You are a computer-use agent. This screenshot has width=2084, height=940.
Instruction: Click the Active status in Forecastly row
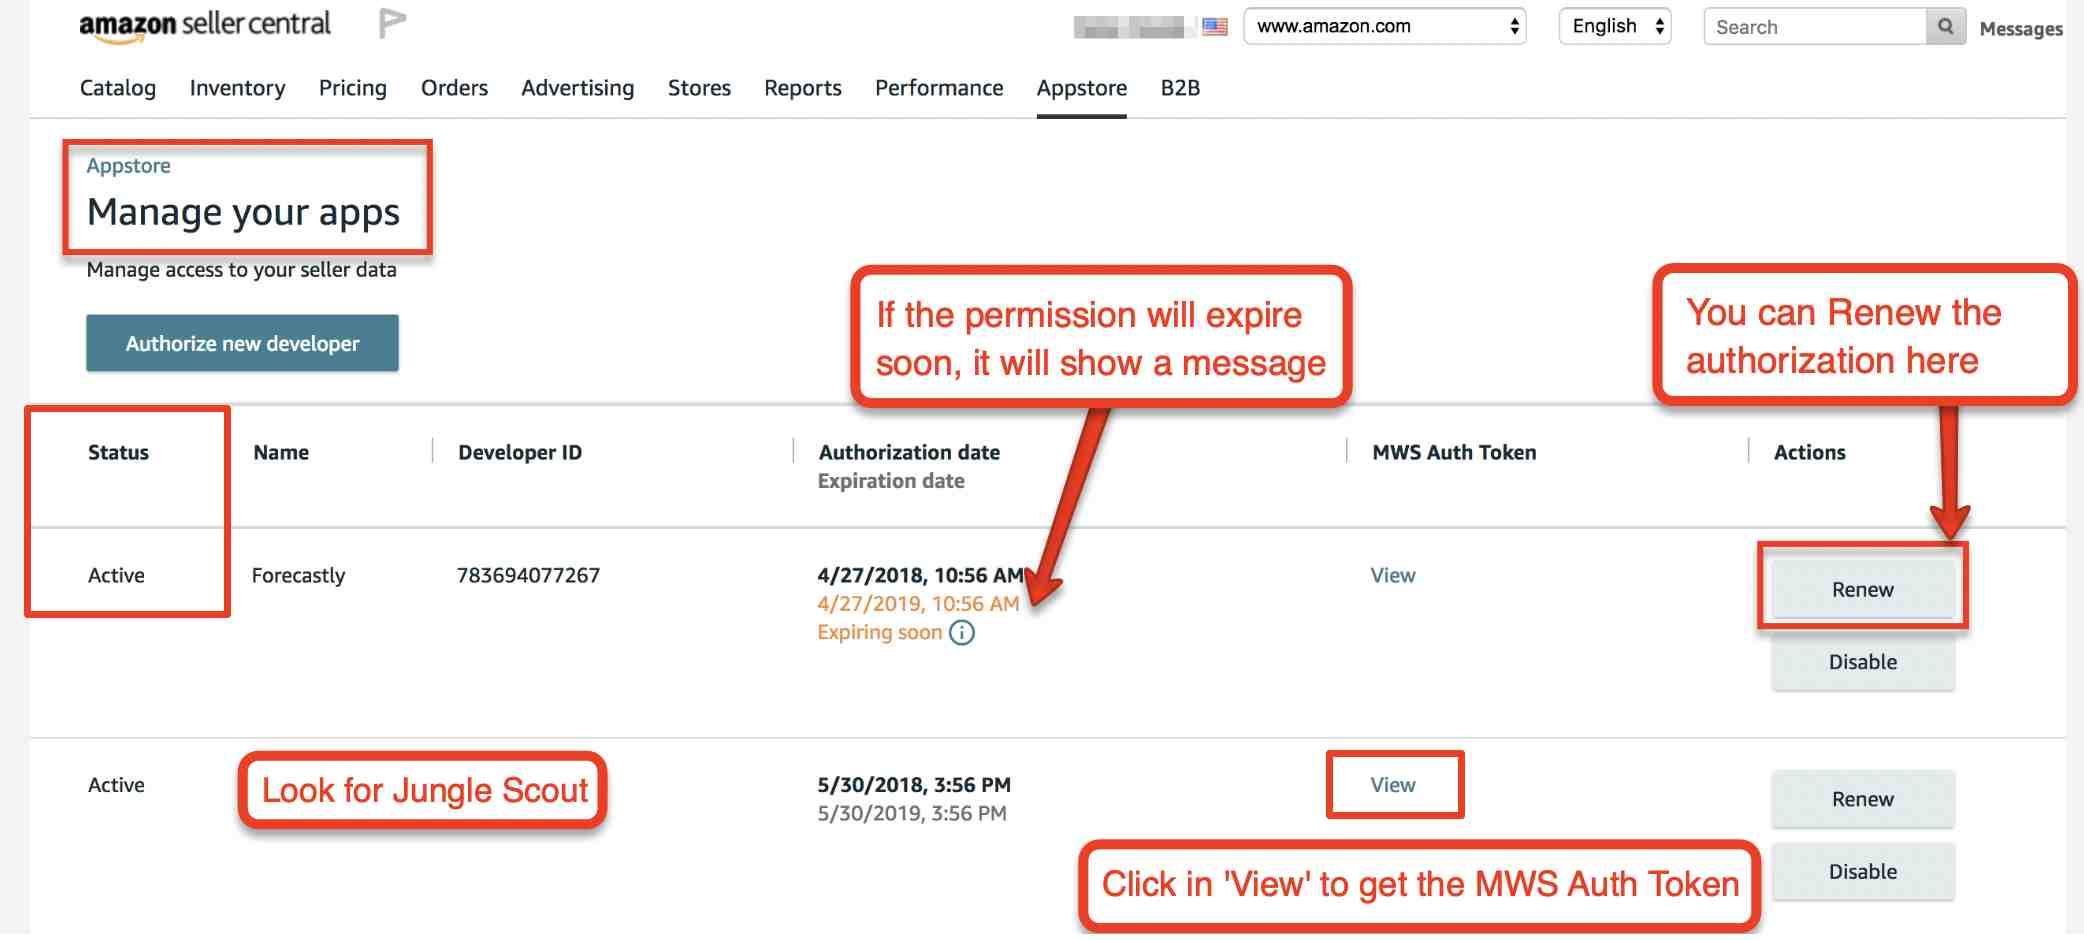pos(116,576)
